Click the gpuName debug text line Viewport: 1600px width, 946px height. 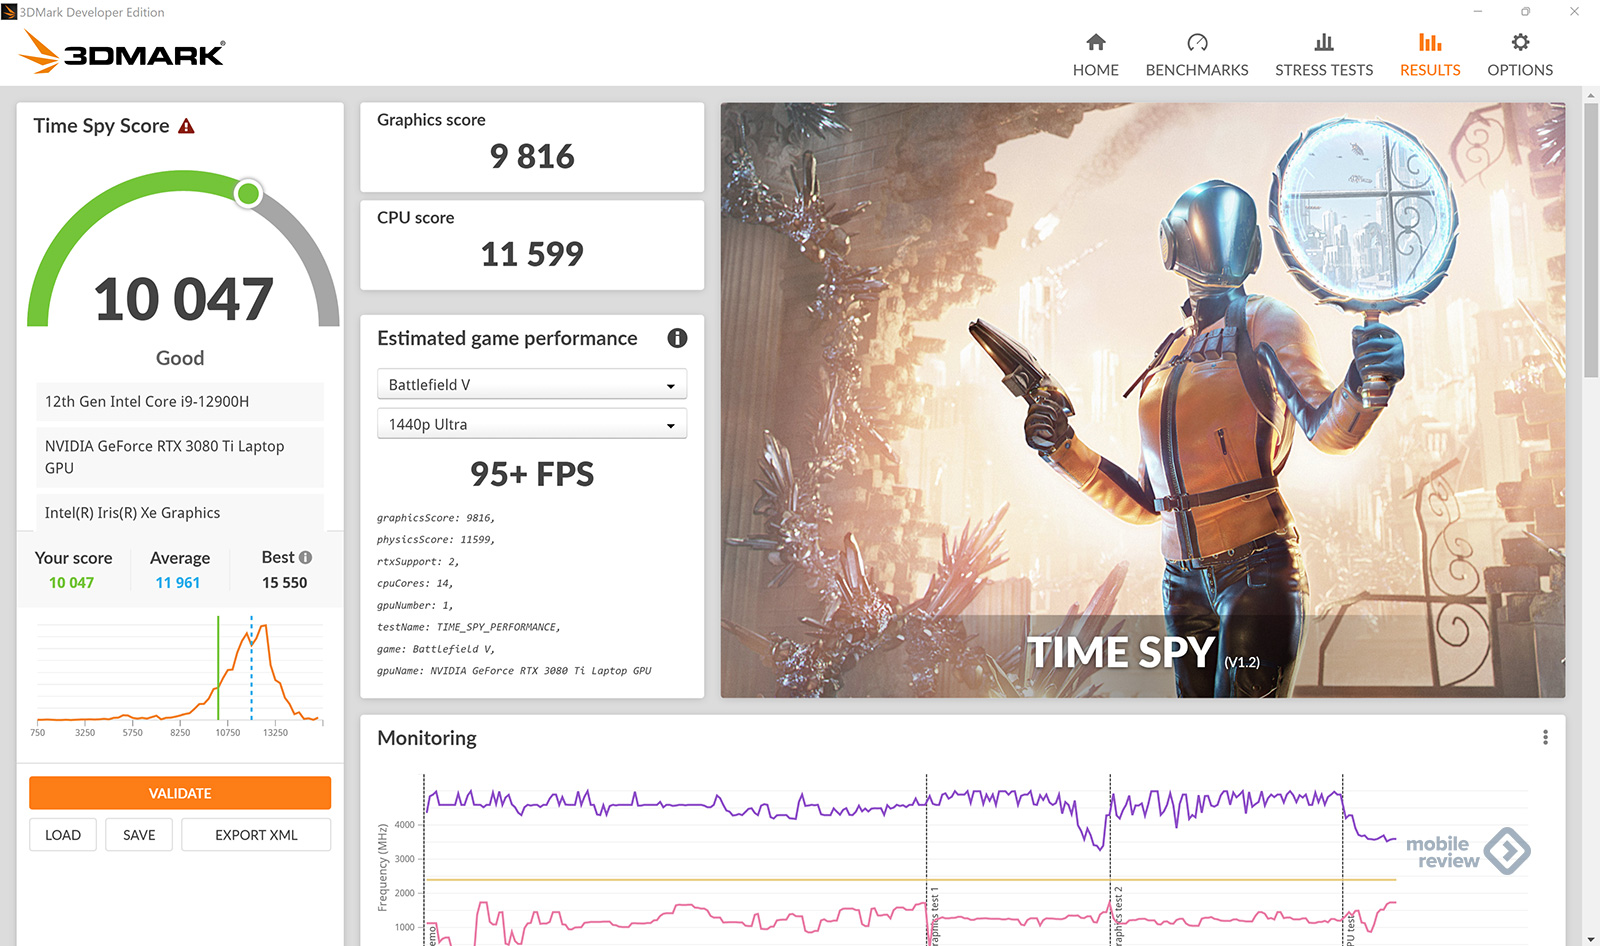point(514,671)
